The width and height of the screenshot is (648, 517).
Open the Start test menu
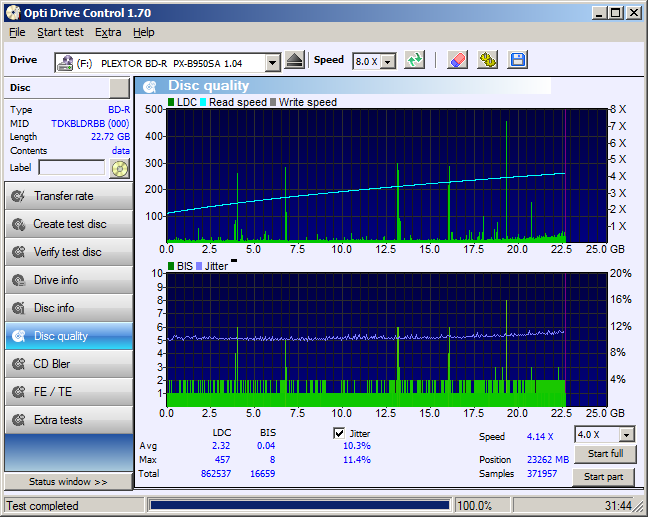point(60,32)
